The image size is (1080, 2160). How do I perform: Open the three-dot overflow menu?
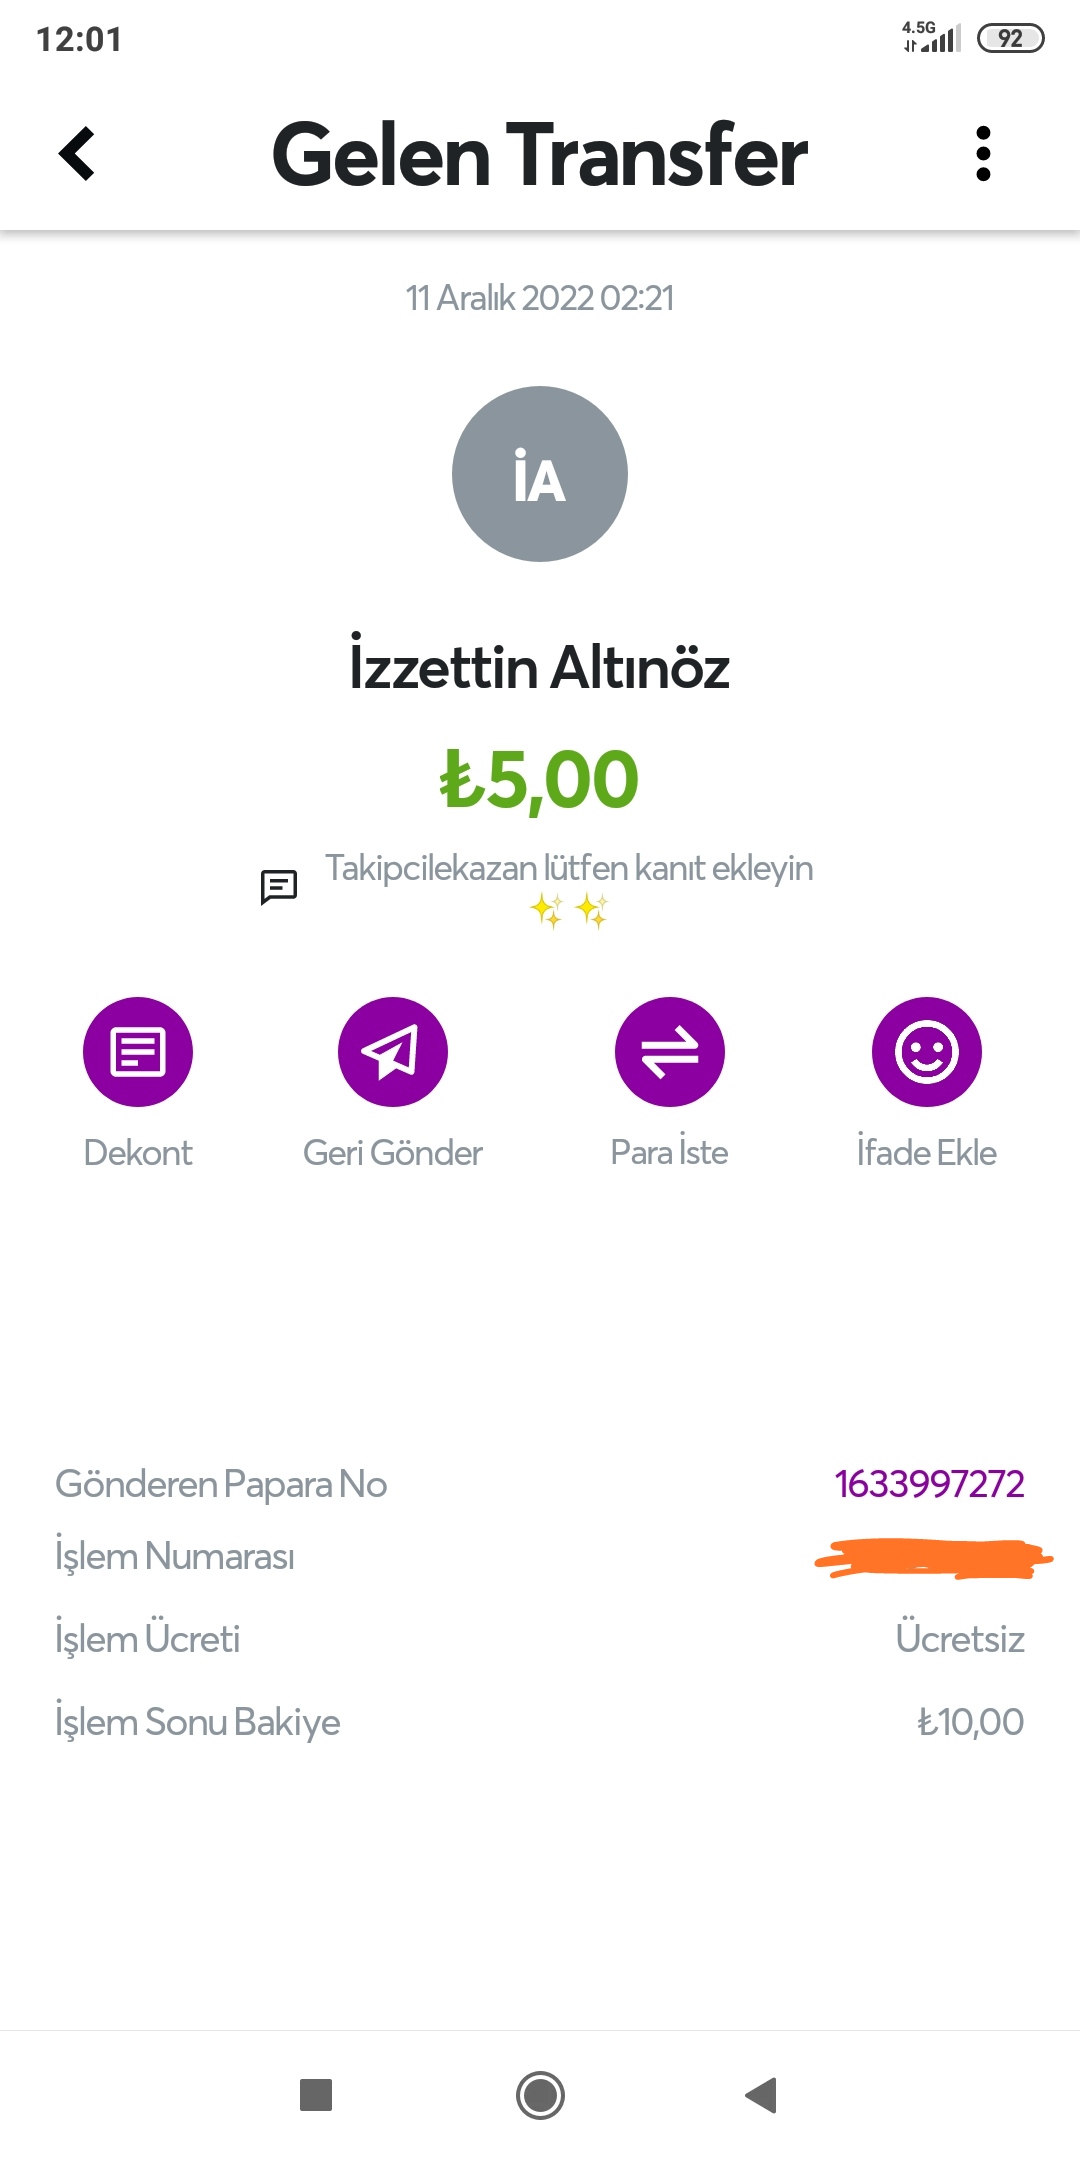[x=983, y=154]
